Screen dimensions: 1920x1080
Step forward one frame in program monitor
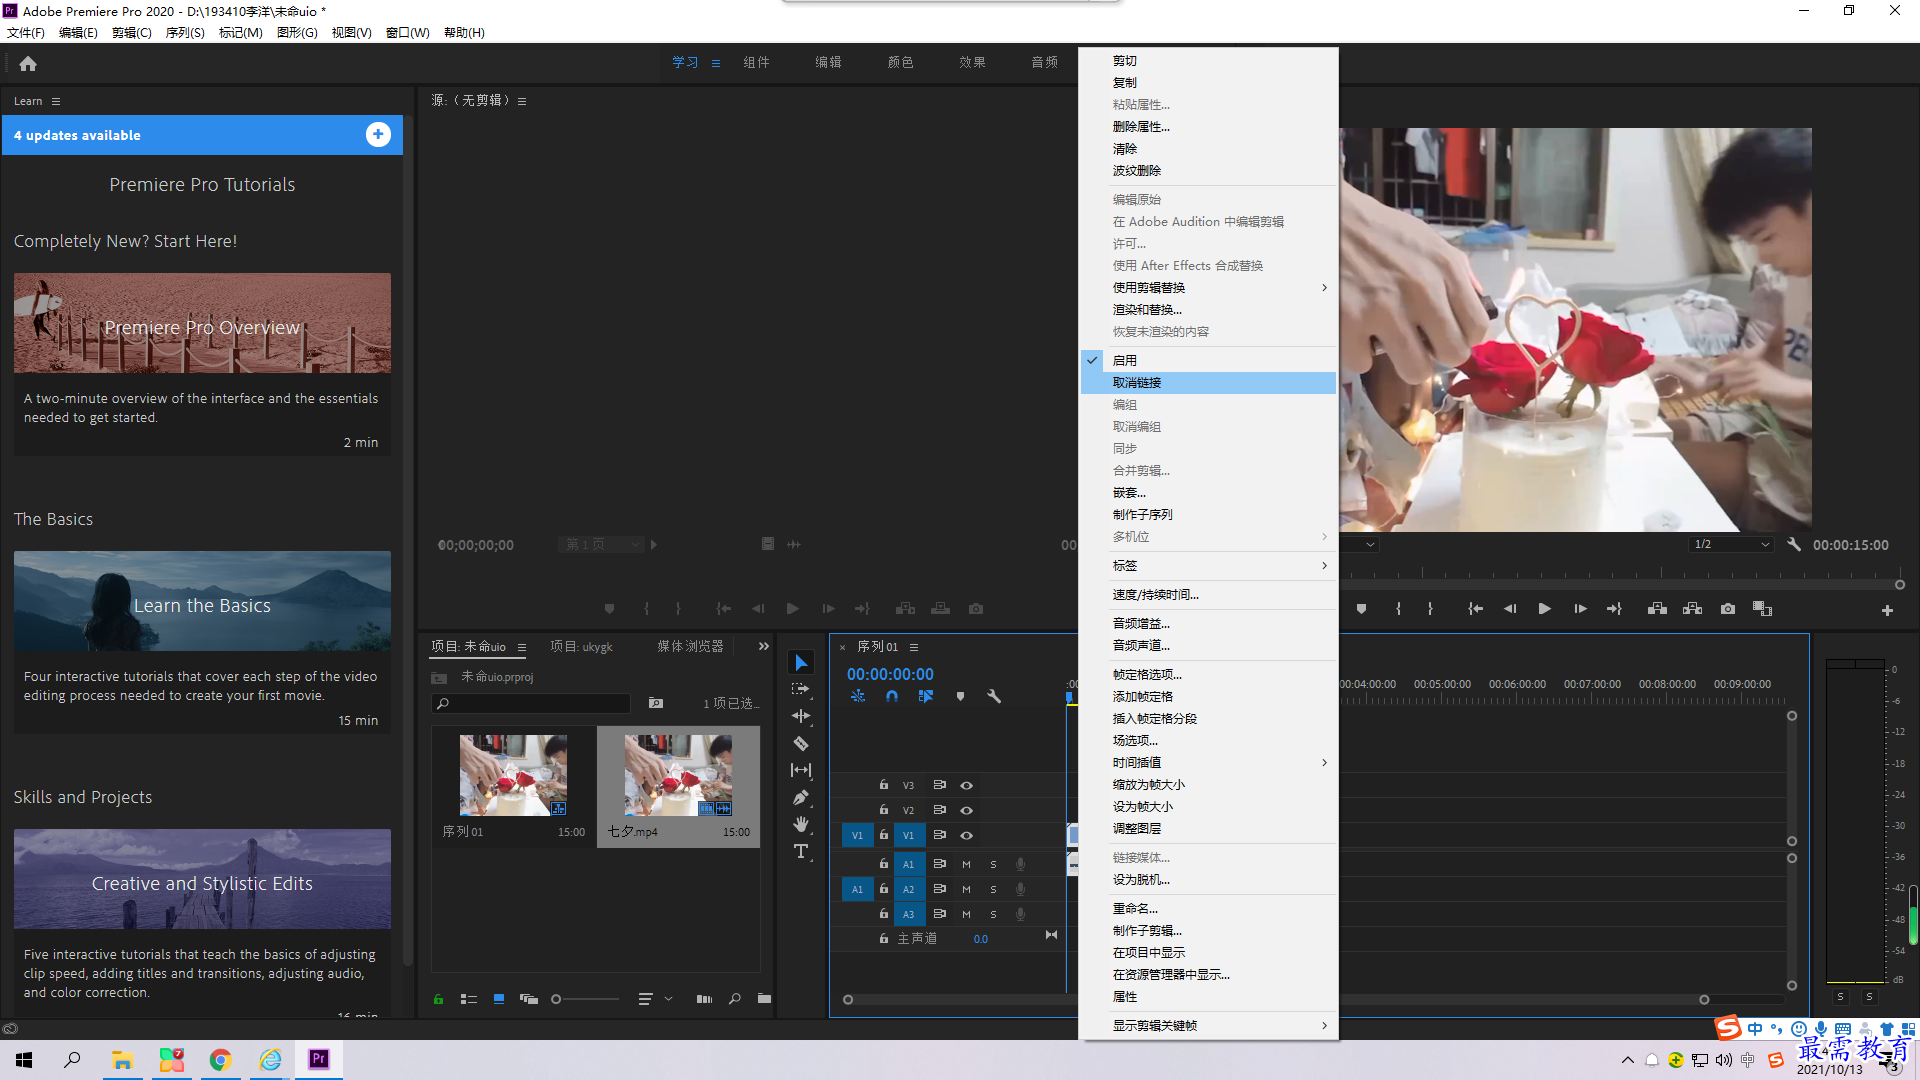[1580, 609]
